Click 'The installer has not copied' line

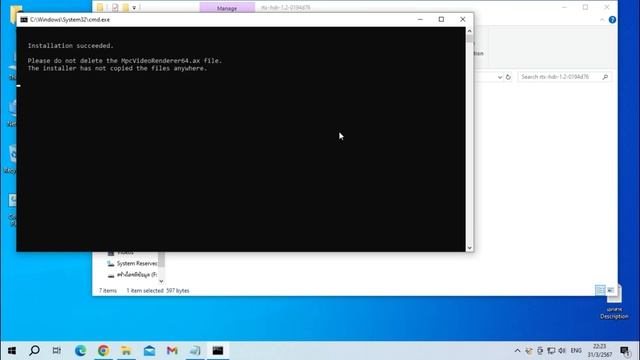[118, 69]
